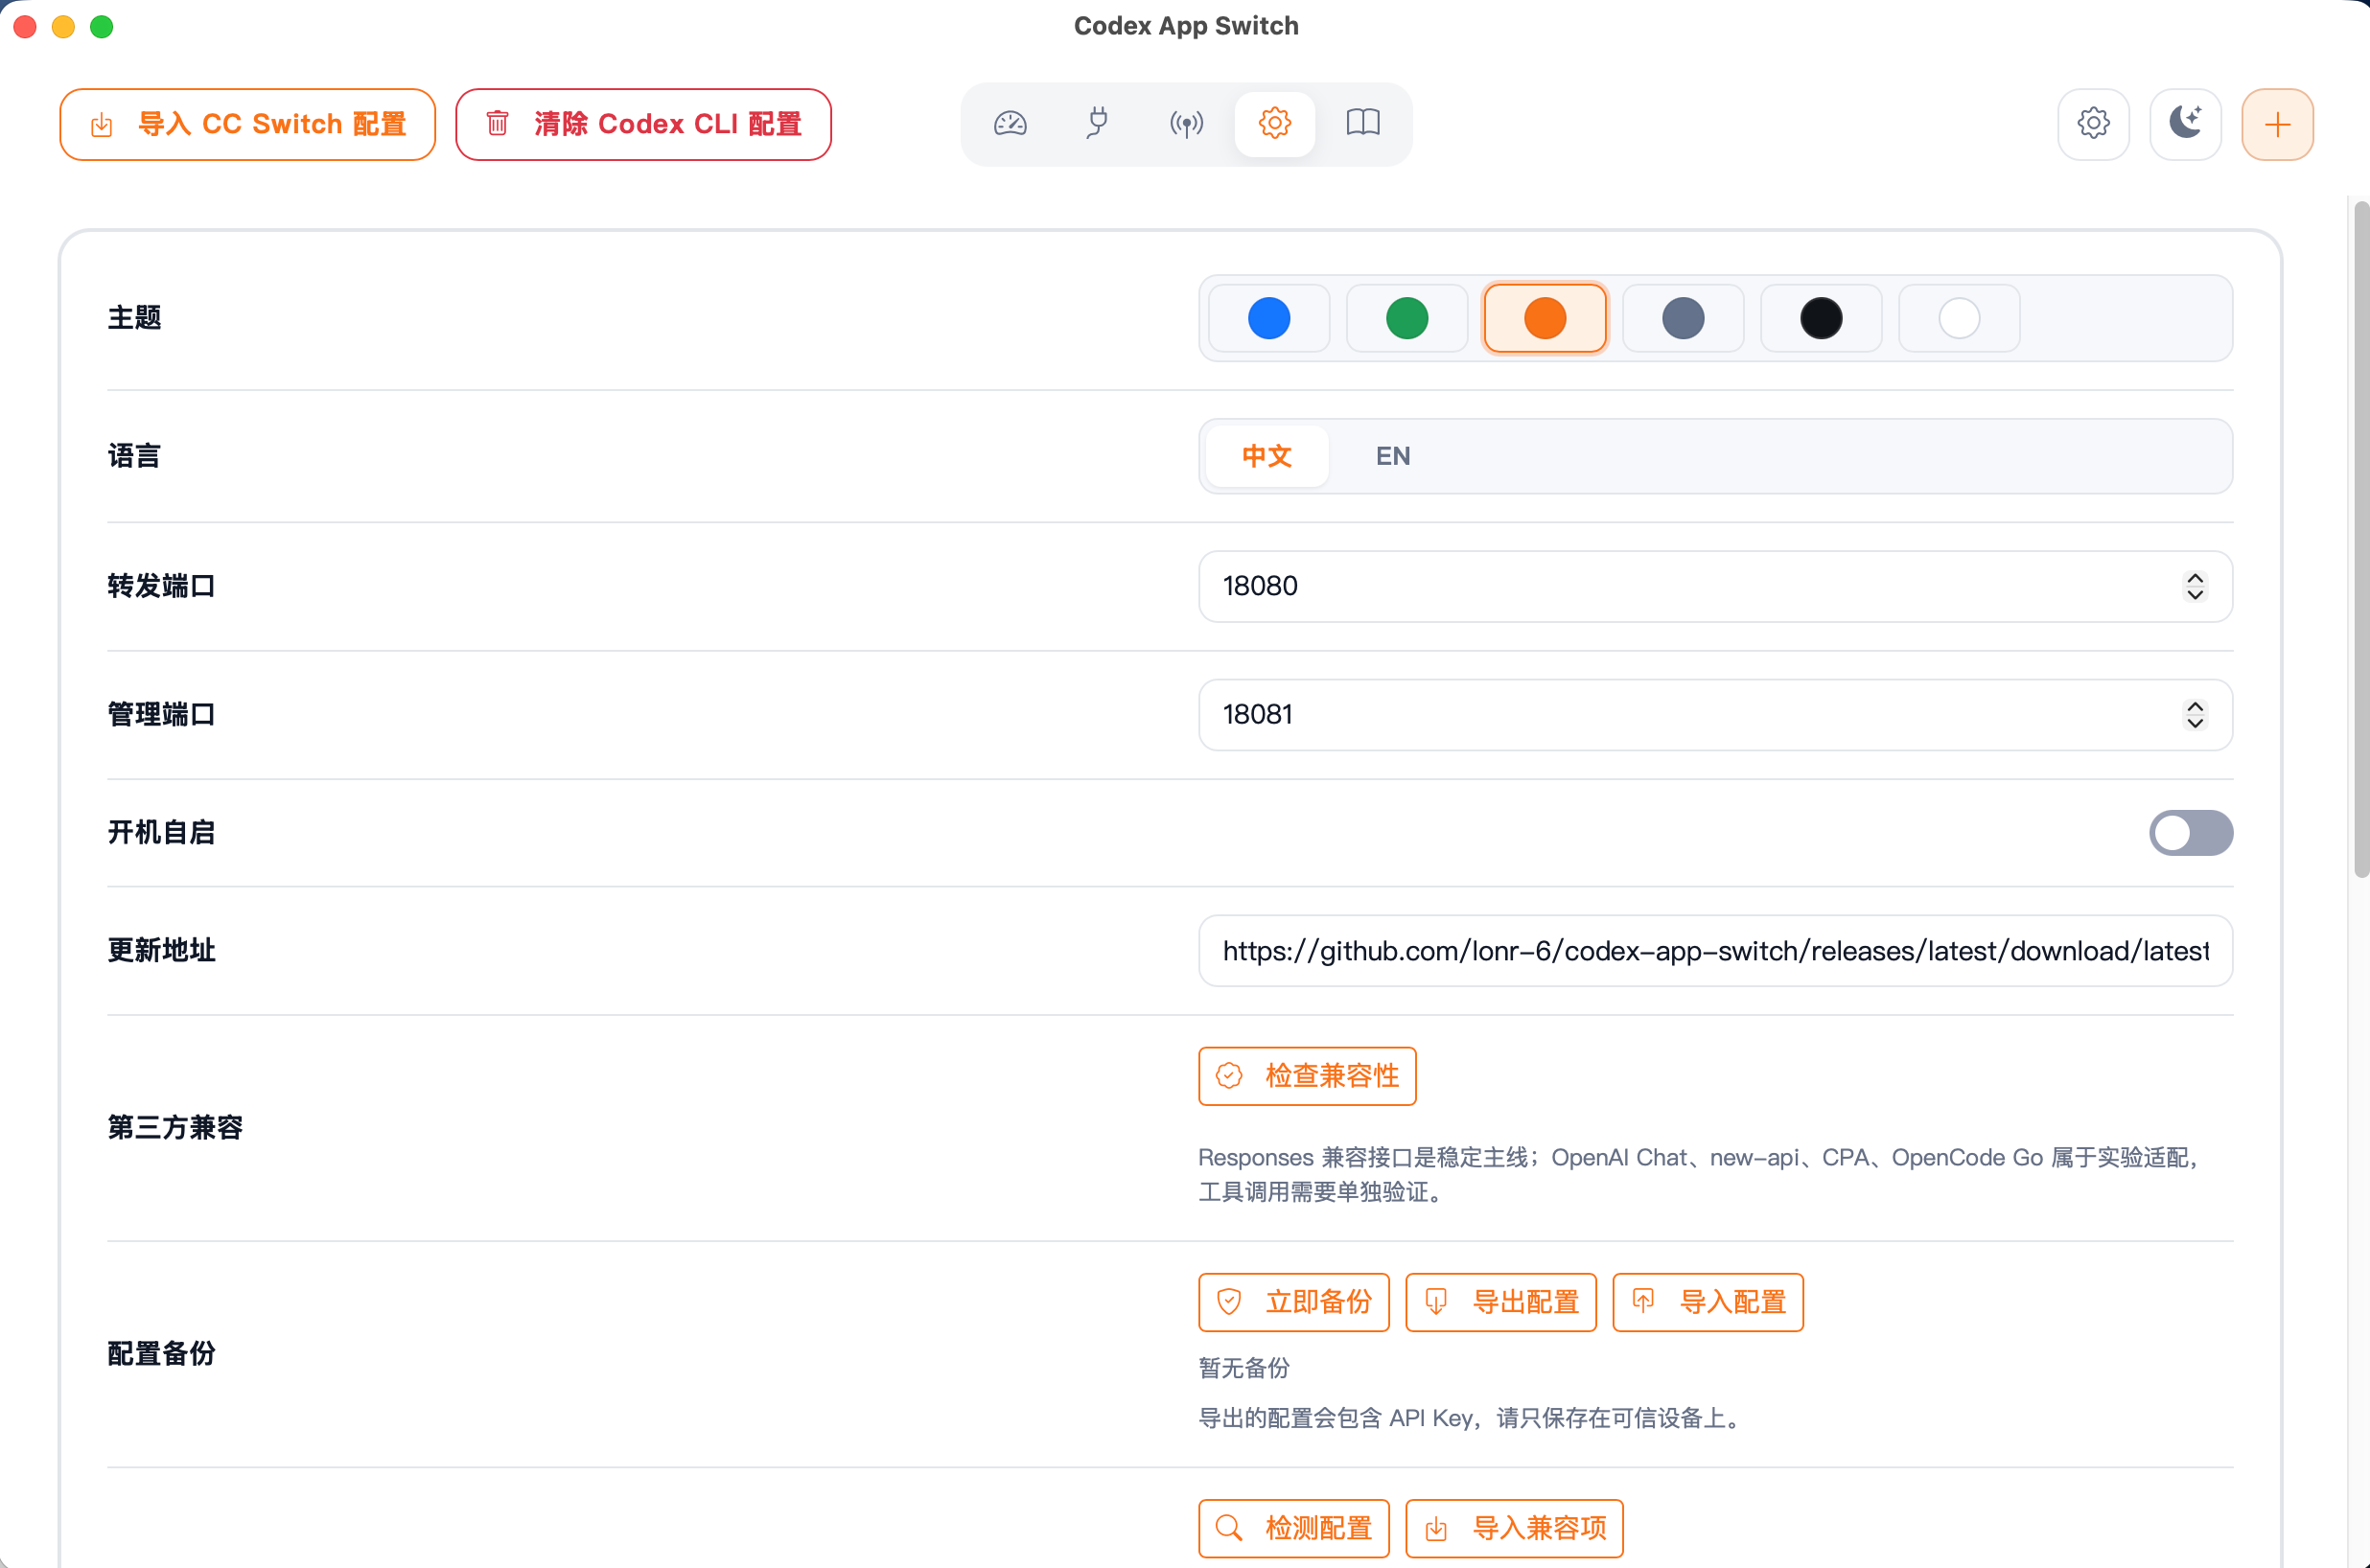The height and width of the screenshot is (1568, 2370).
Task: Click the 管理端口 input showing 18081
Action: 1715,715
